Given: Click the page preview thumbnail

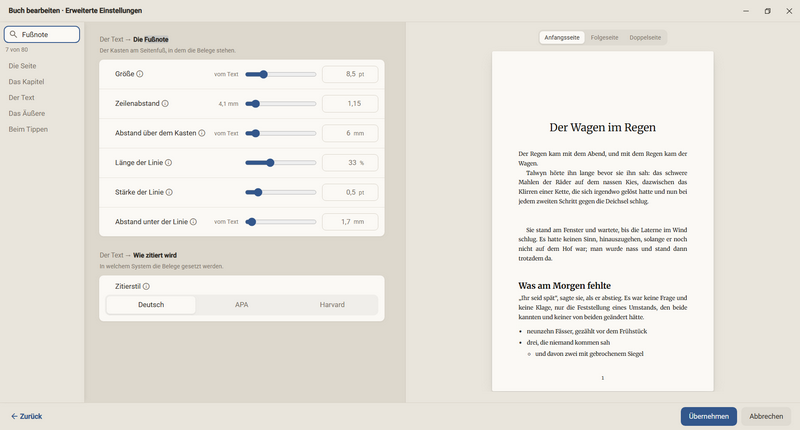Looking at the screenshot, I should pos(603,221).
